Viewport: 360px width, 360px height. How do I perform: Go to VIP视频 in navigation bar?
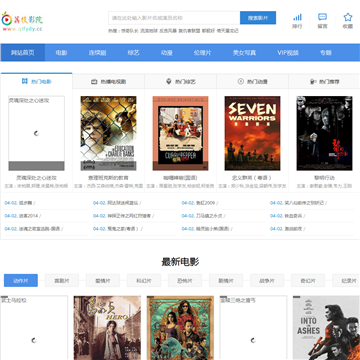point(288,53)
